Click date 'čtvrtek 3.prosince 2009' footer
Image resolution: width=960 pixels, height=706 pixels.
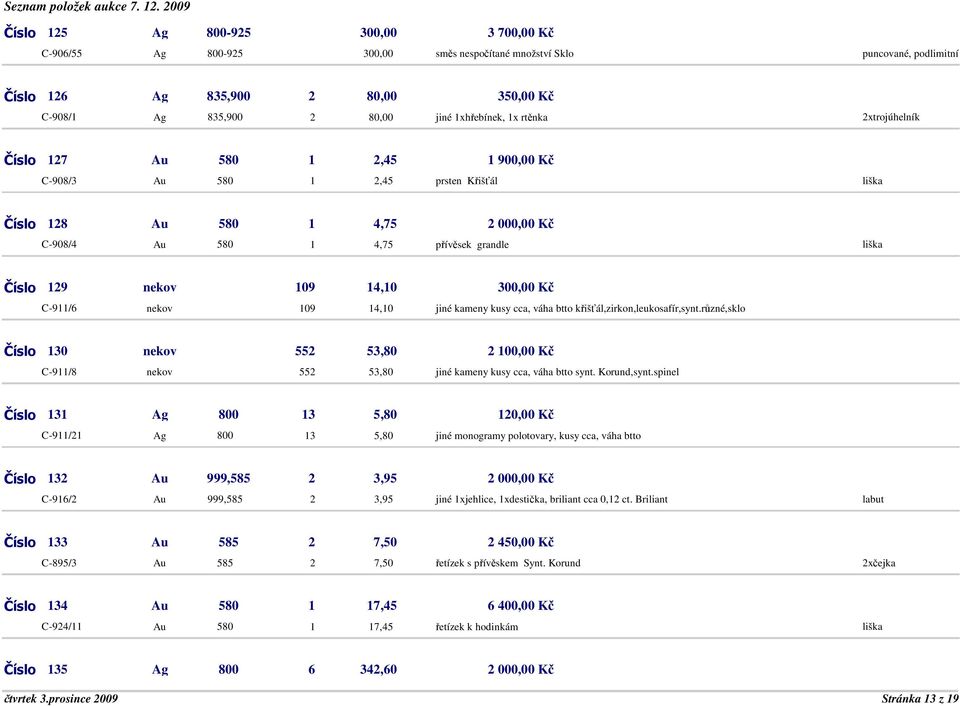click(x=61, y=698)
